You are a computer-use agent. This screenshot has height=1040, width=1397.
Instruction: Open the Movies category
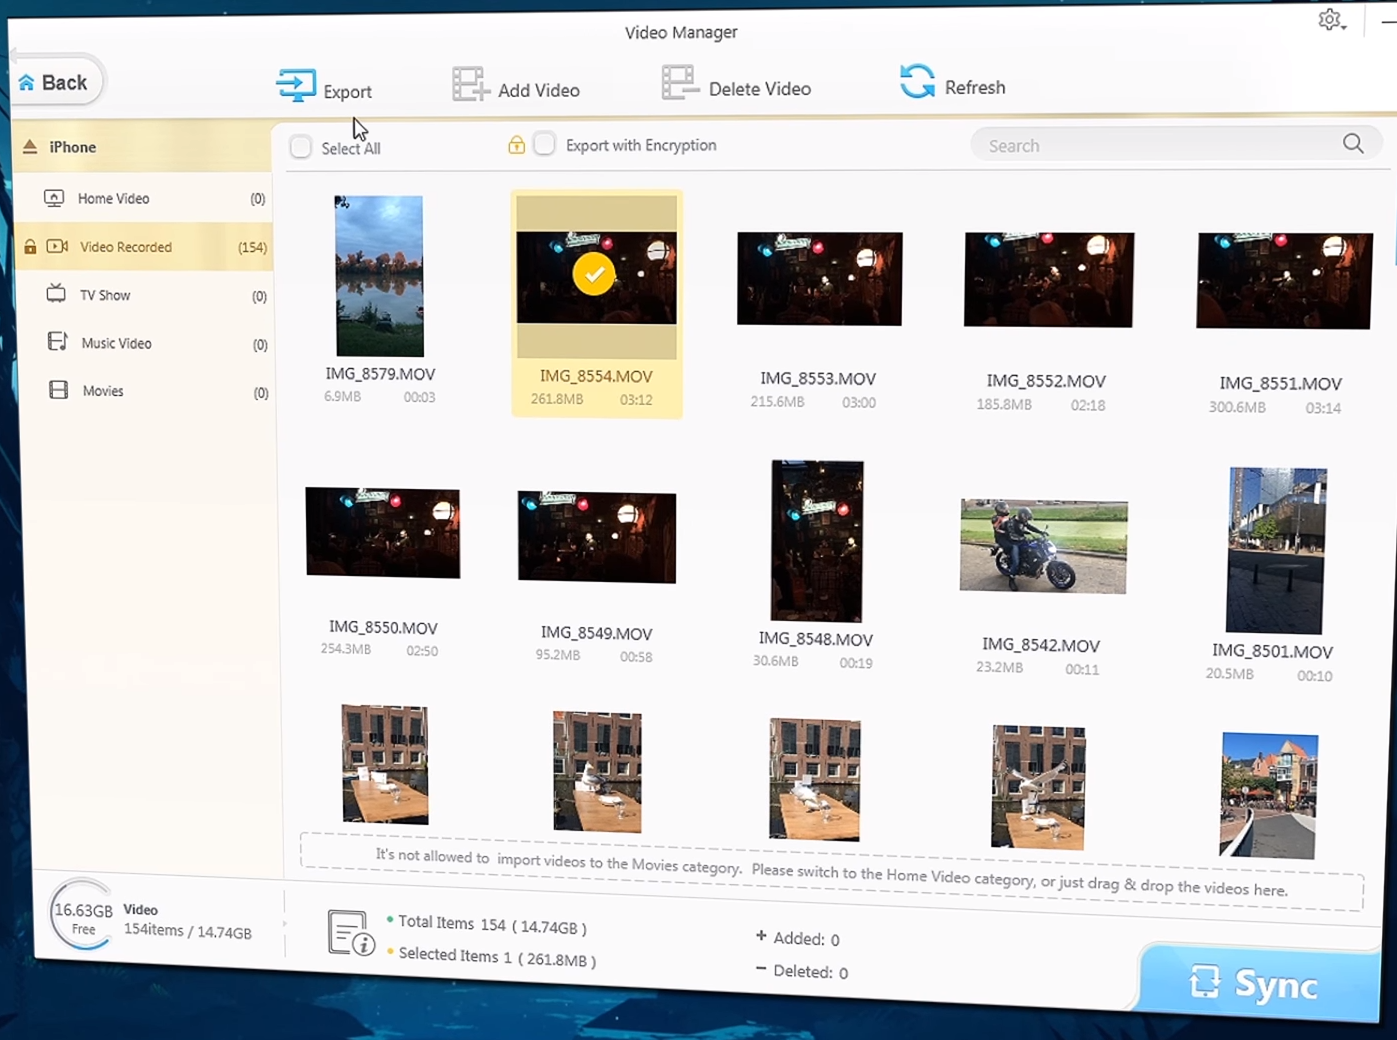tap(103, 391)
